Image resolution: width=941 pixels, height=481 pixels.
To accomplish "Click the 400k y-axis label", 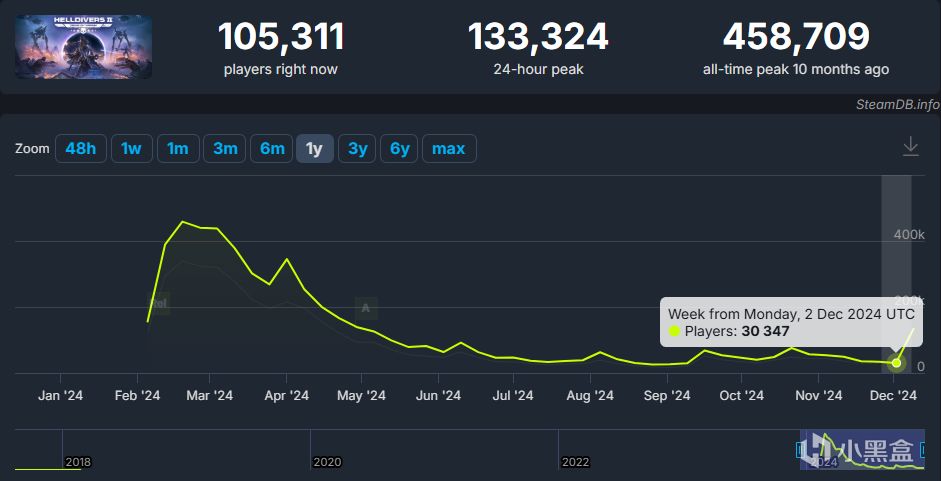I will tap(909, 235).
